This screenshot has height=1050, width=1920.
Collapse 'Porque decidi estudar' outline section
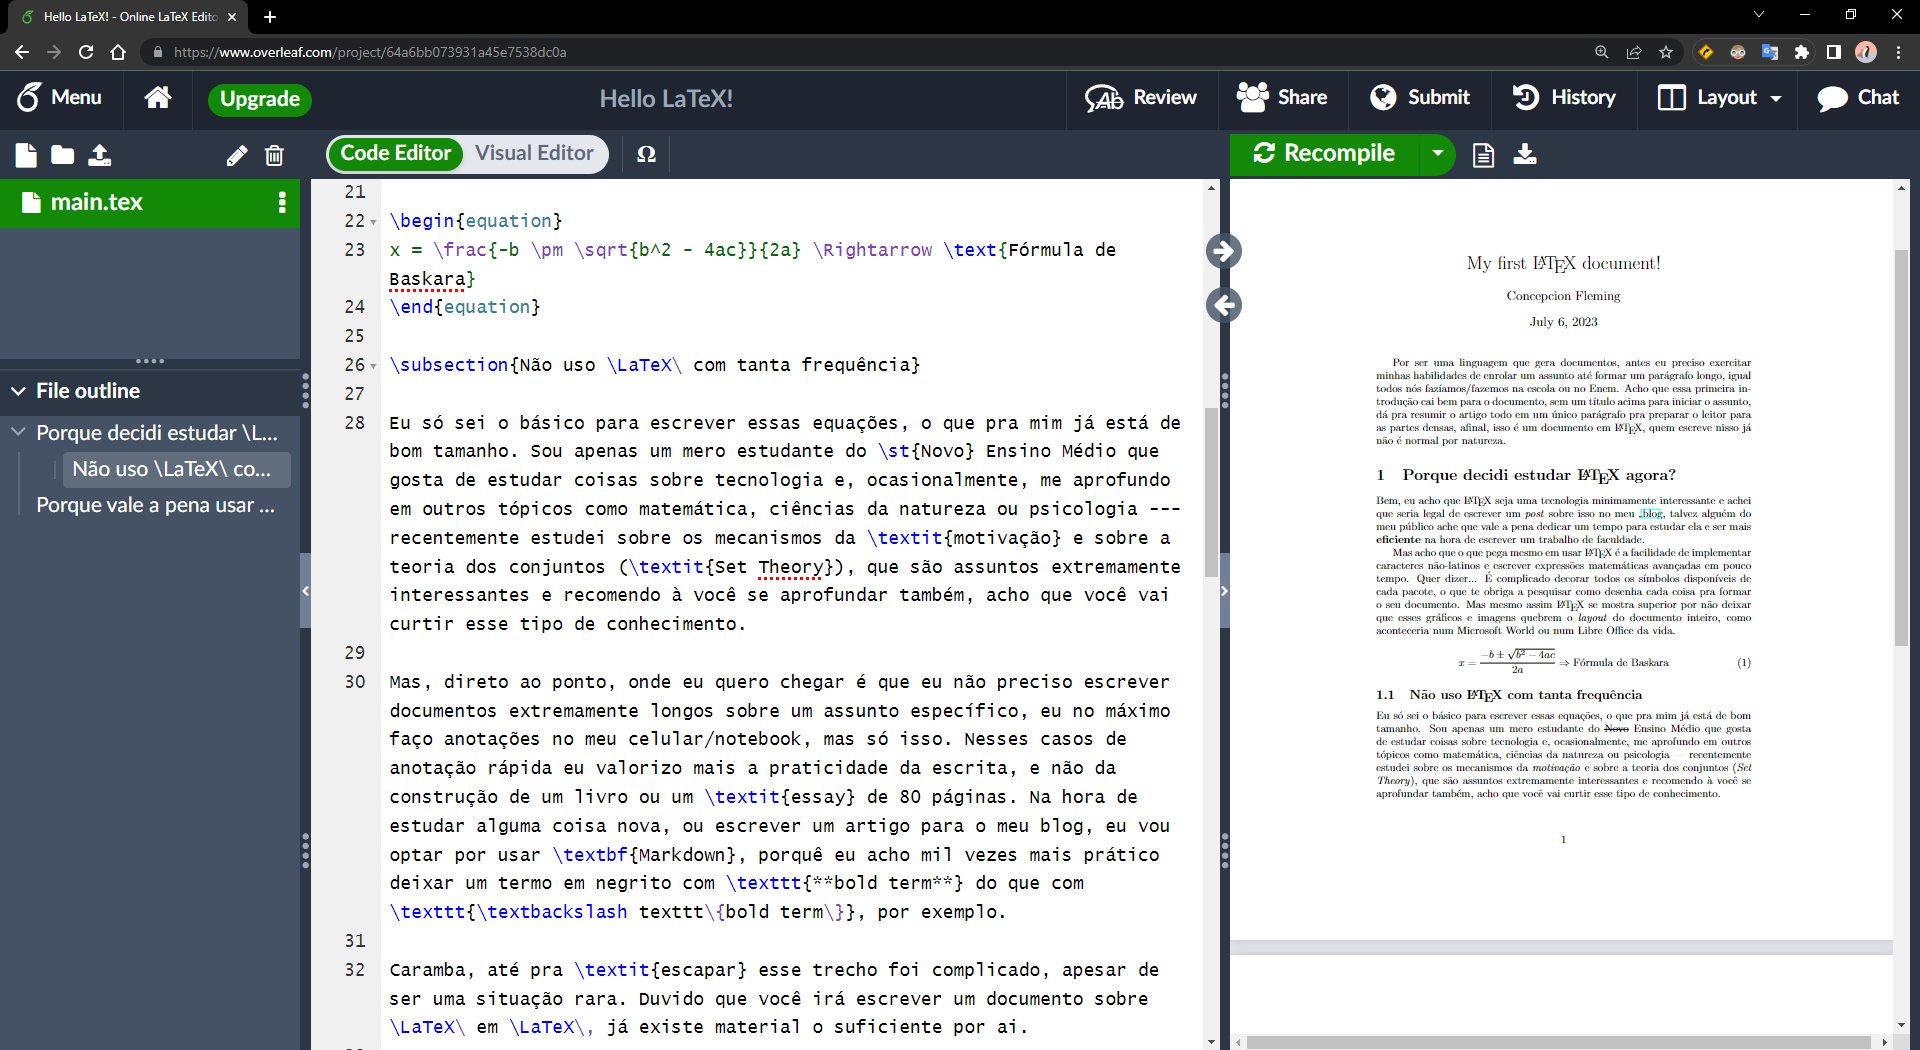[x=18, y=433]
